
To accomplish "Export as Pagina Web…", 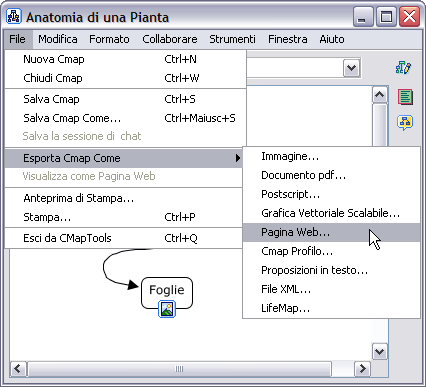I will tap(331, 232).
